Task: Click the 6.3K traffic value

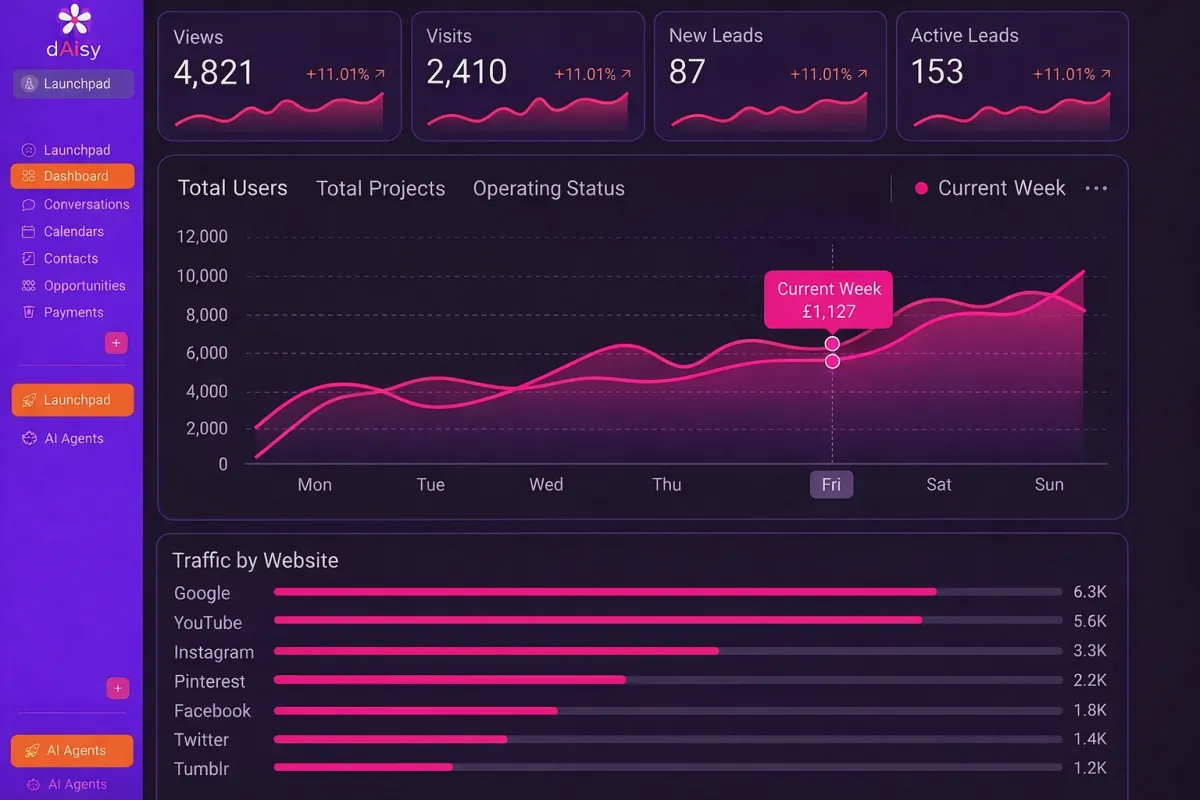Action: tap(1090, 592)
